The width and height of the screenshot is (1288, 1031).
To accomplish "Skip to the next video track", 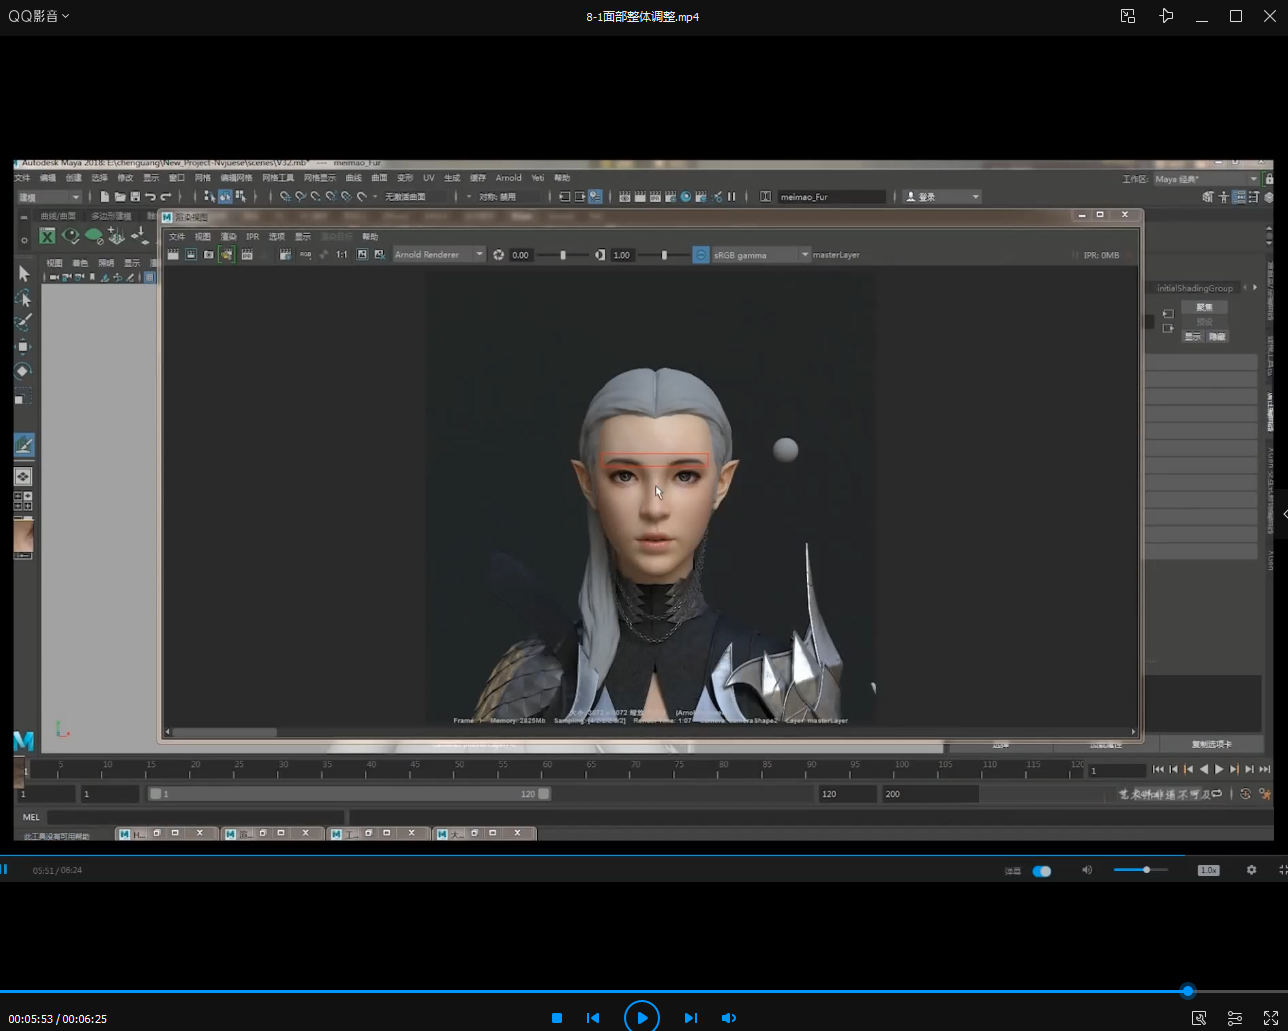I will (690, 1018).
